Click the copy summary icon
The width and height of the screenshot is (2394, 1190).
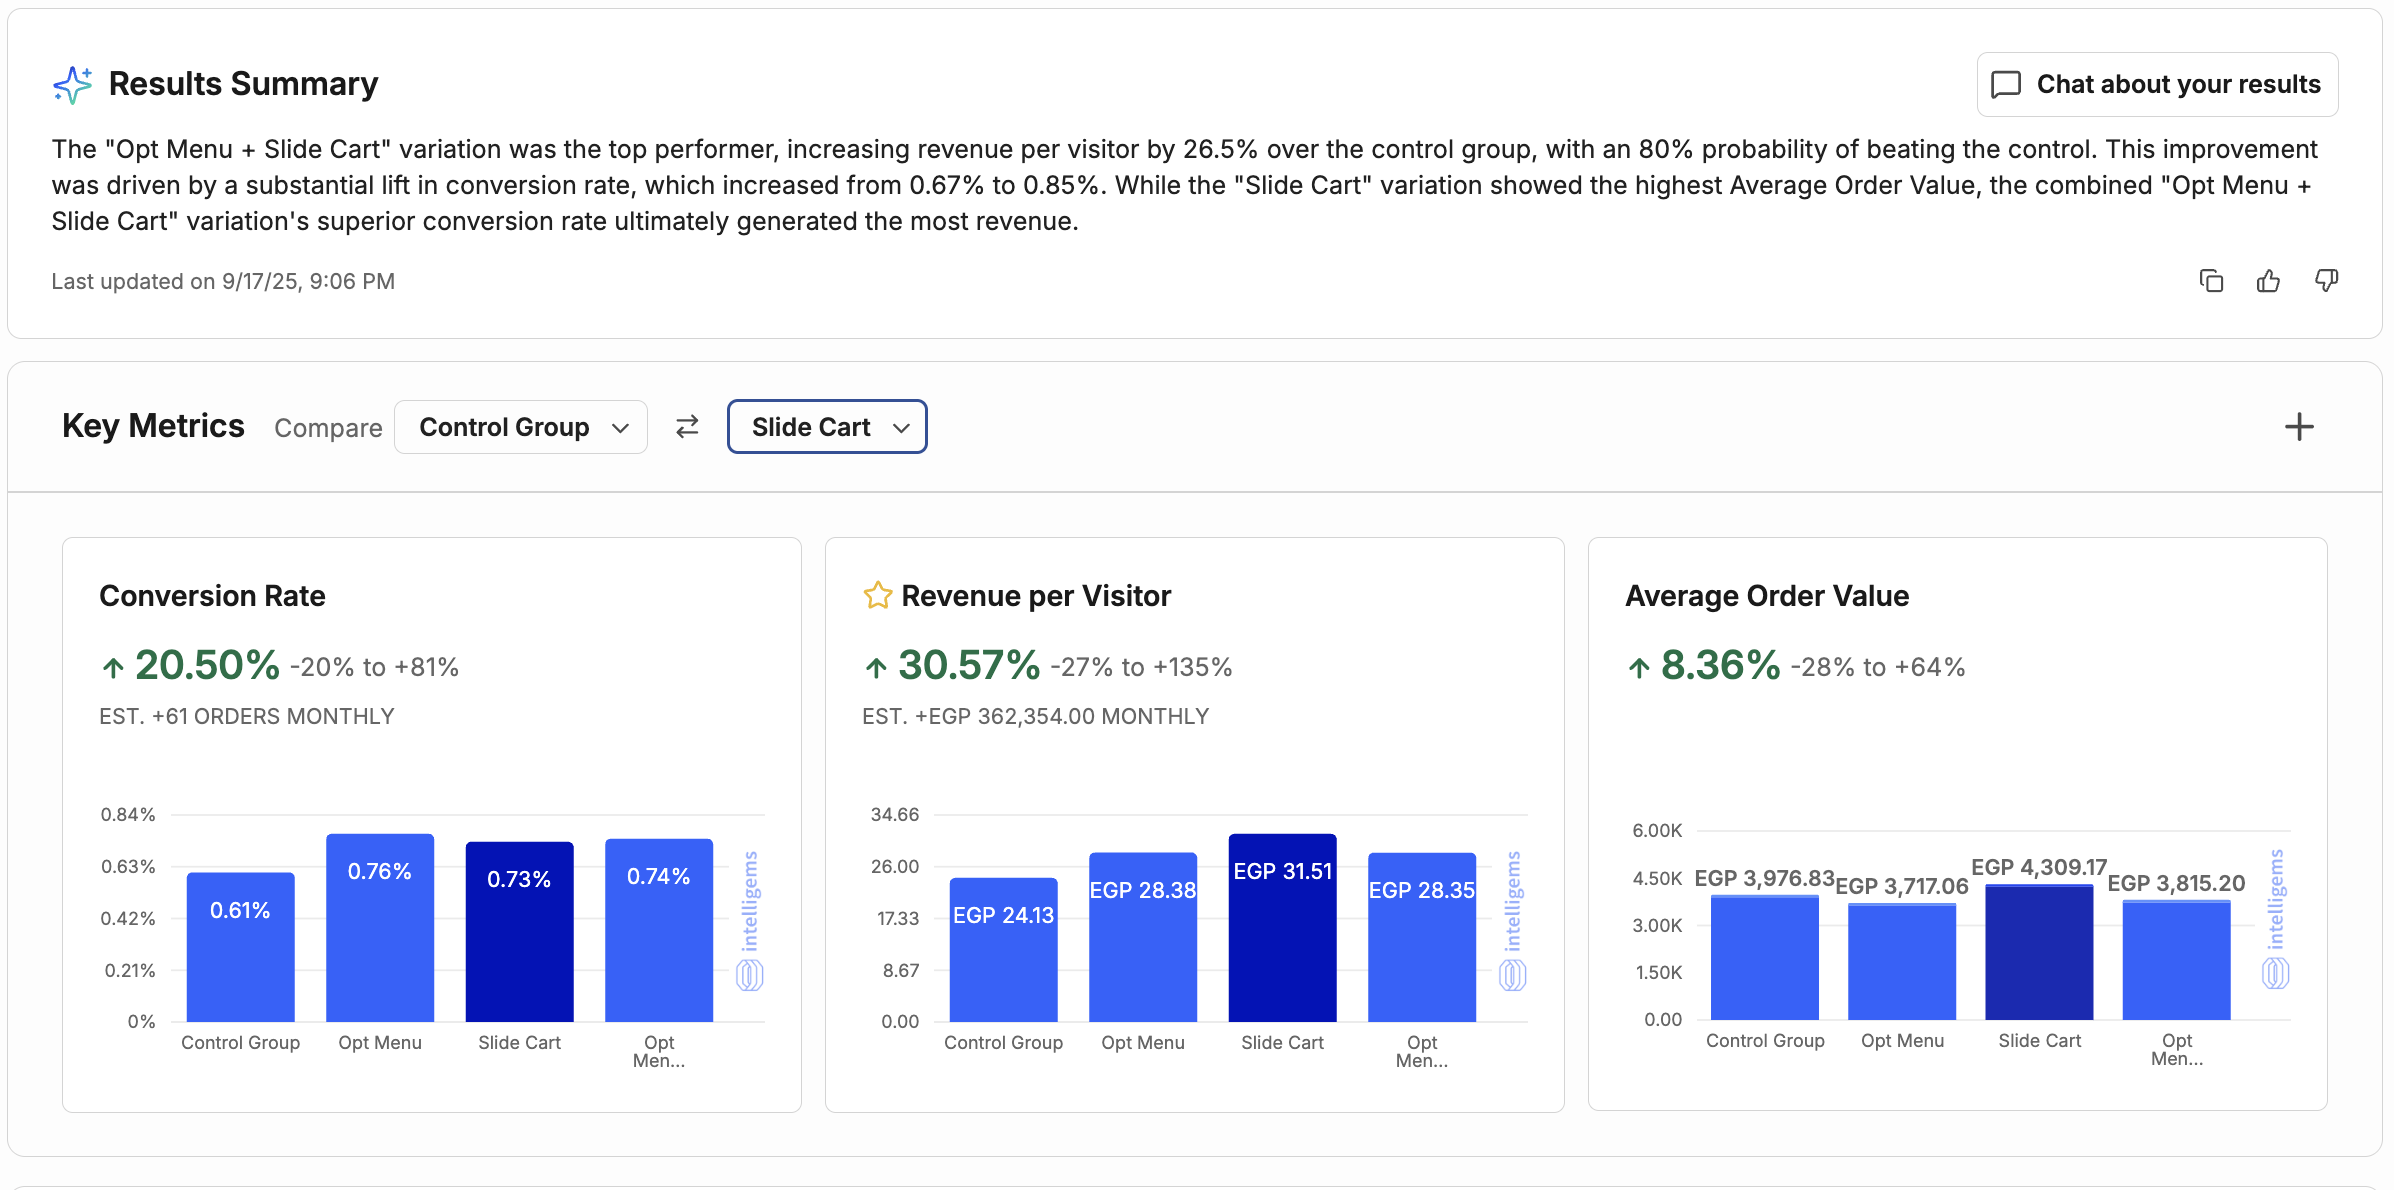2211,281
